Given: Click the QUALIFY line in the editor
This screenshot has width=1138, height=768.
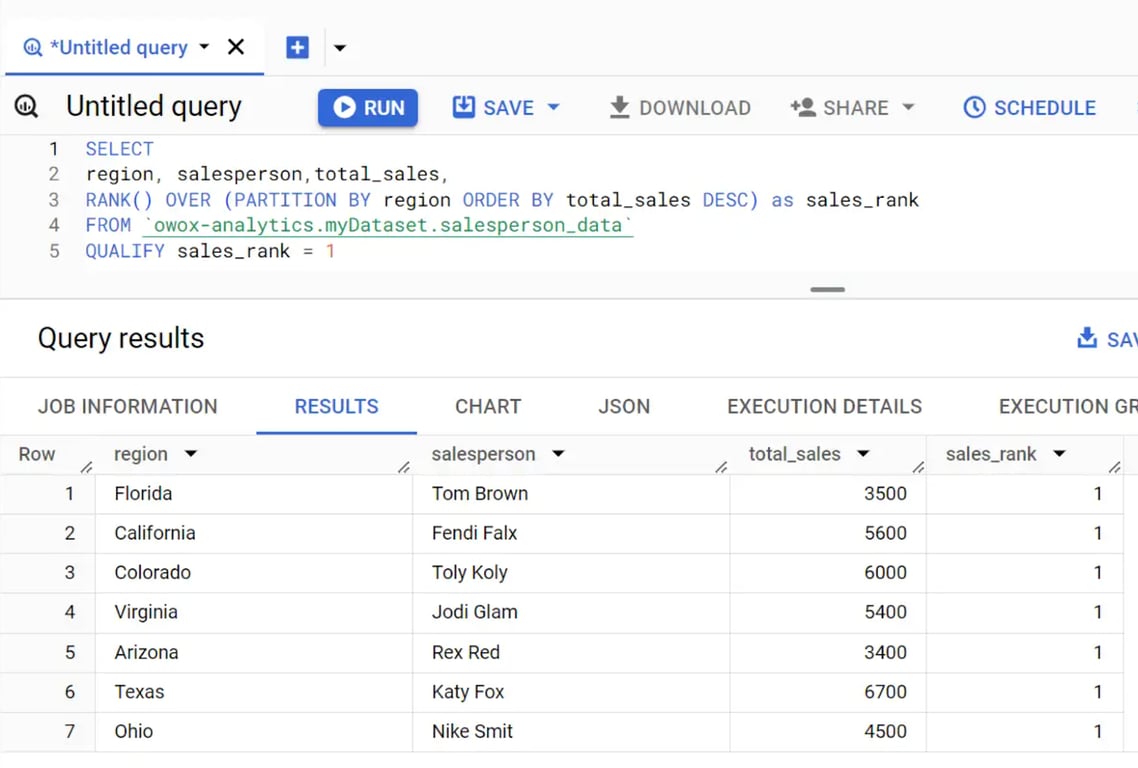Looking at the screenshot, I should [x=210, y=251].
